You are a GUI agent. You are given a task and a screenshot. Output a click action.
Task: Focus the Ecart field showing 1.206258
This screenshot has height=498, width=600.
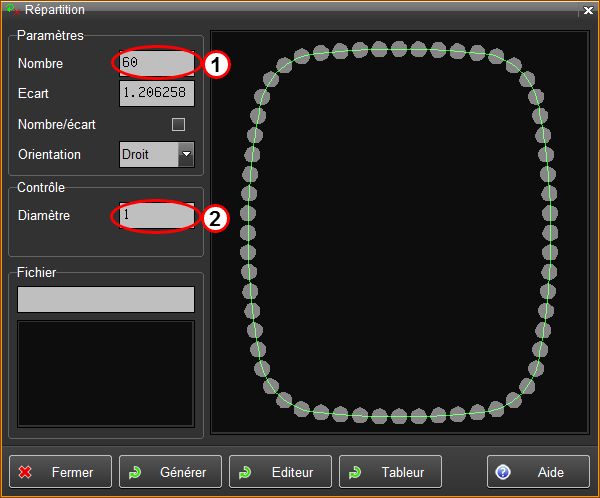pos(156,93)
